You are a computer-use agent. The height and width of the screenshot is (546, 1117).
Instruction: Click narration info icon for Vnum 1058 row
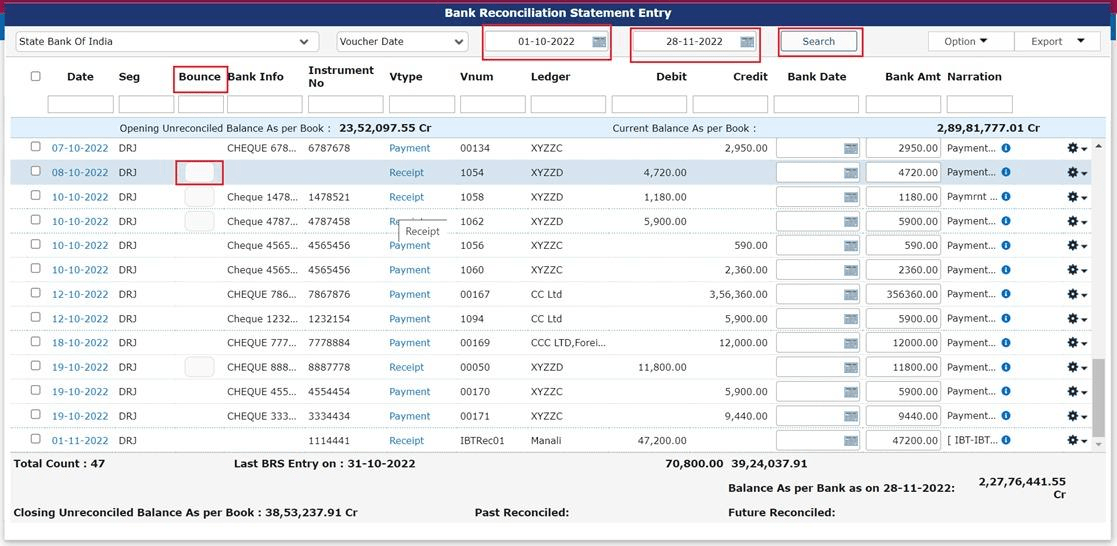pos(1006,197)
